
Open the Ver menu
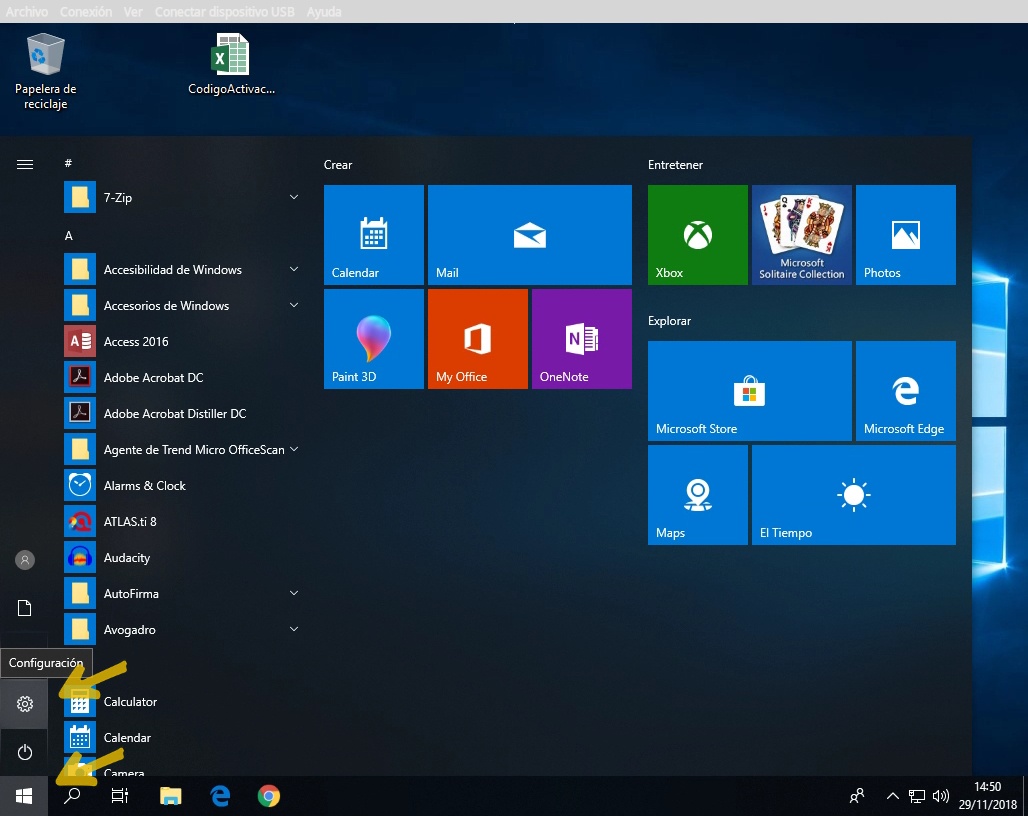(x=133, y=12)
